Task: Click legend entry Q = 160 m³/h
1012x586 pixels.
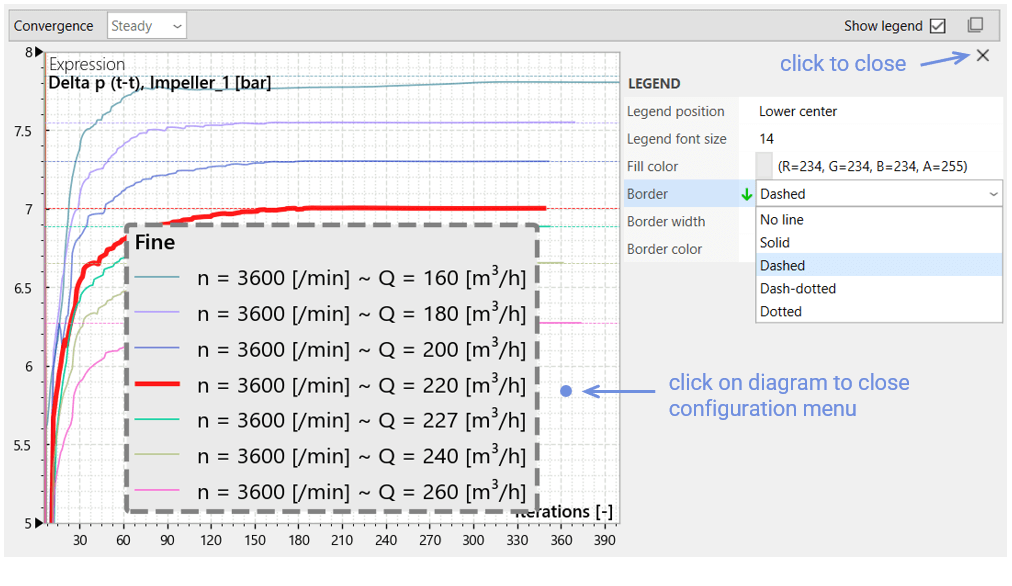Action: [330, 278]
